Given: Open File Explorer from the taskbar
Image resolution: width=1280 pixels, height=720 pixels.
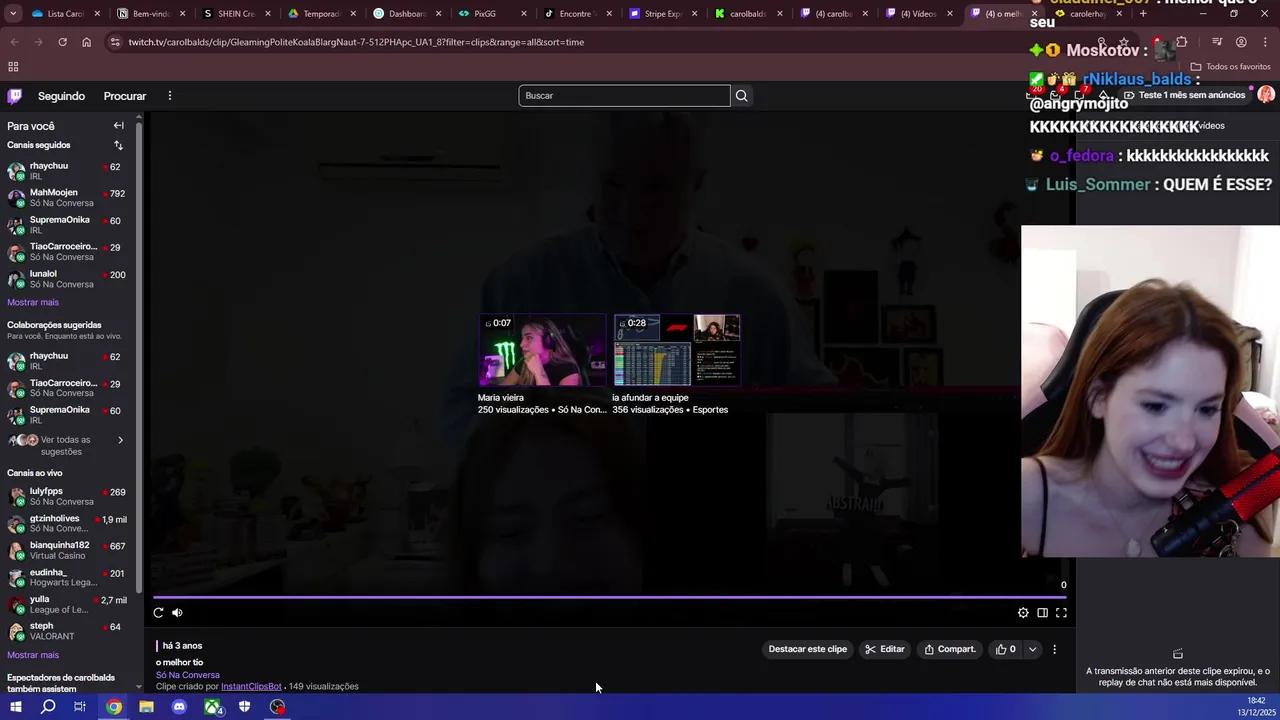Looking at the screenshot, I should tap(146, 707).
